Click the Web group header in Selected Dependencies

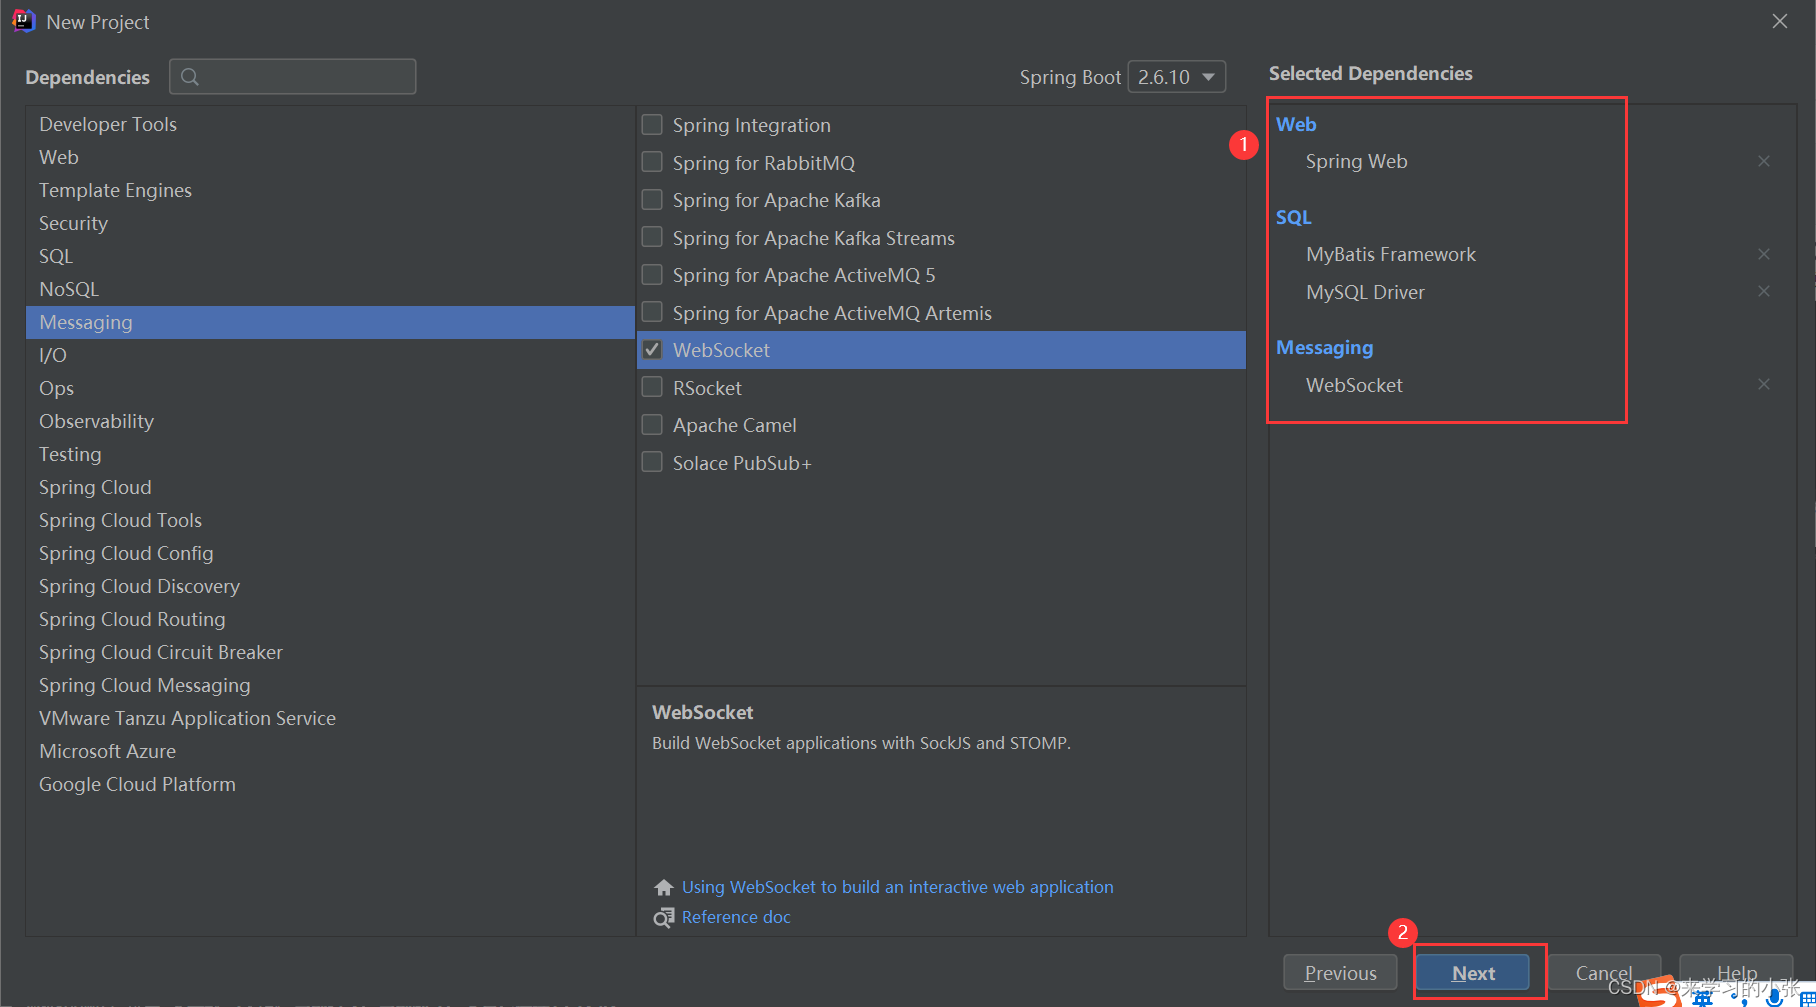(1296, 124)
